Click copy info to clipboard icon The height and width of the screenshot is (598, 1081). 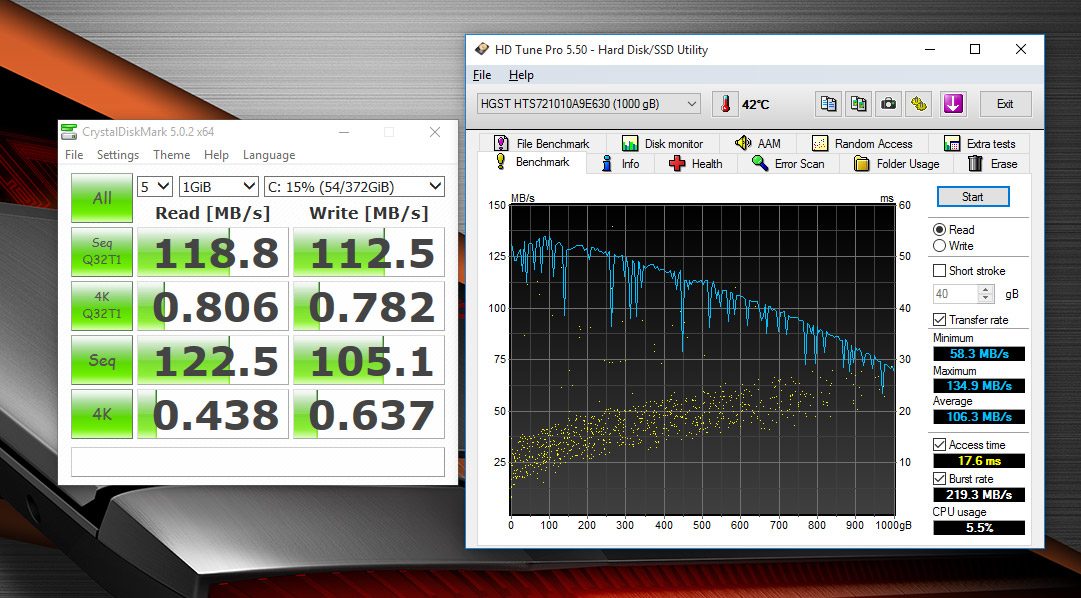[828, 104]
